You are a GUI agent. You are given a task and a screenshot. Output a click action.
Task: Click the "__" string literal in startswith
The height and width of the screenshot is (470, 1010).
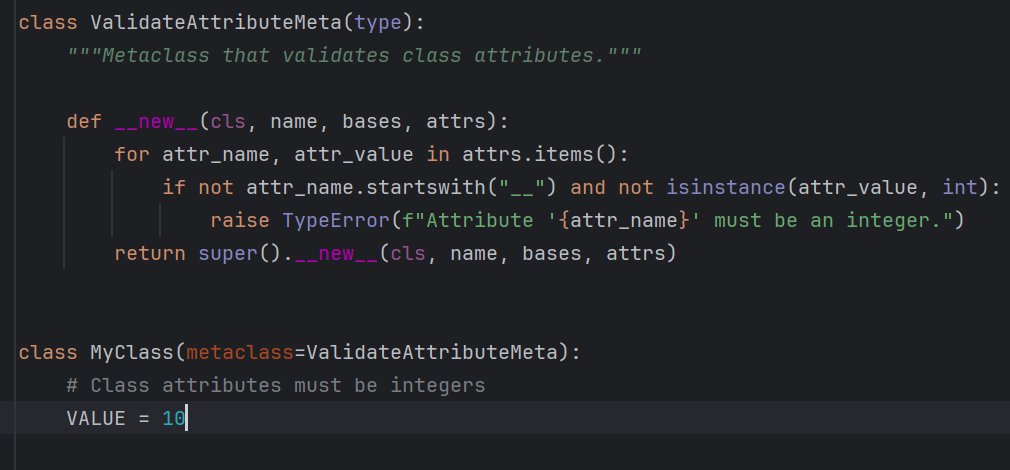coord(521,187)
